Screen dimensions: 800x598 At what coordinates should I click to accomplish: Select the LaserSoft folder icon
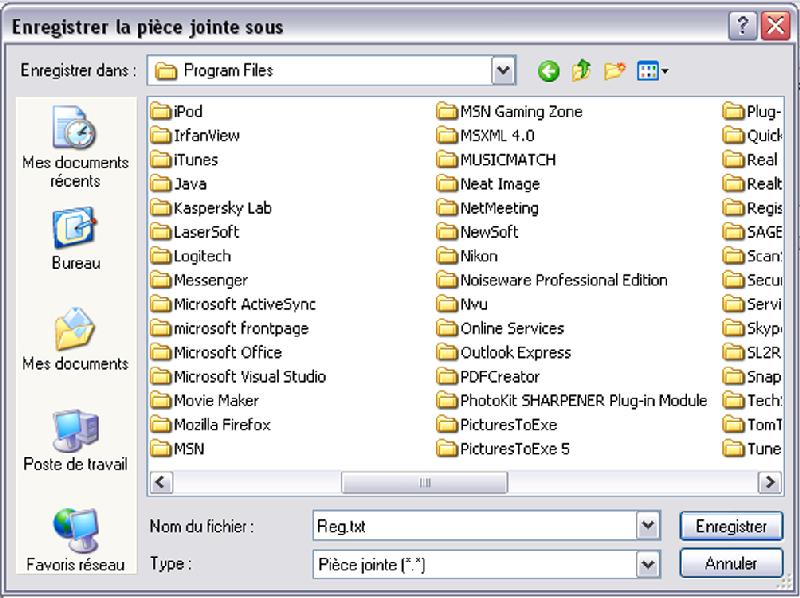pyautogui.click(x=160, y=232)
